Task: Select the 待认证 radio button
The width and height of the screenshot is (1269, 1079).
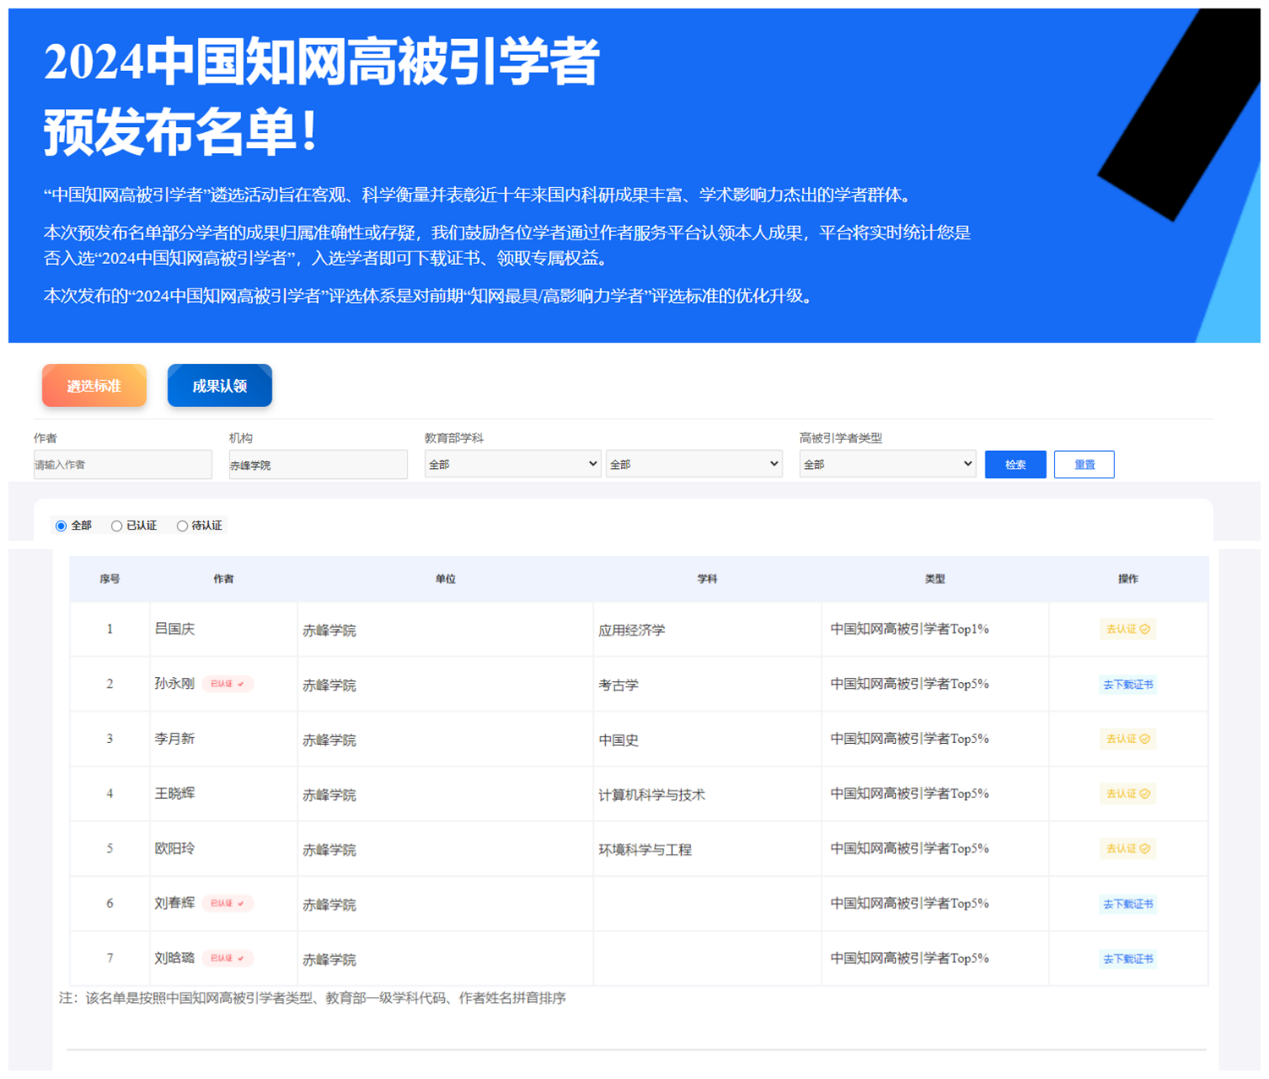Action: coord(182,526)
